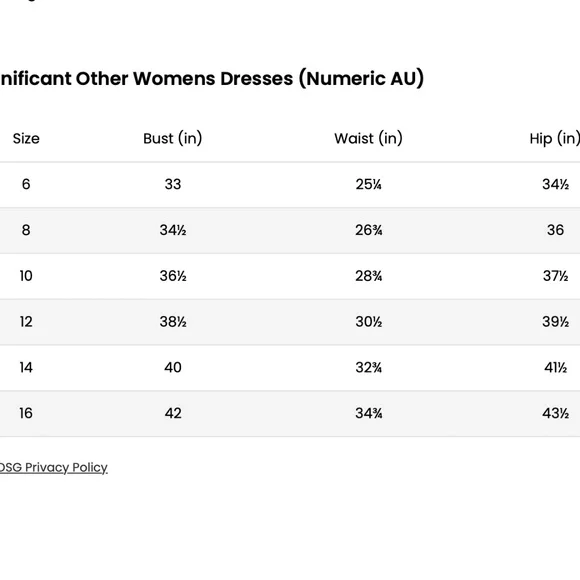Select the size 12 row label

point(26,322)
